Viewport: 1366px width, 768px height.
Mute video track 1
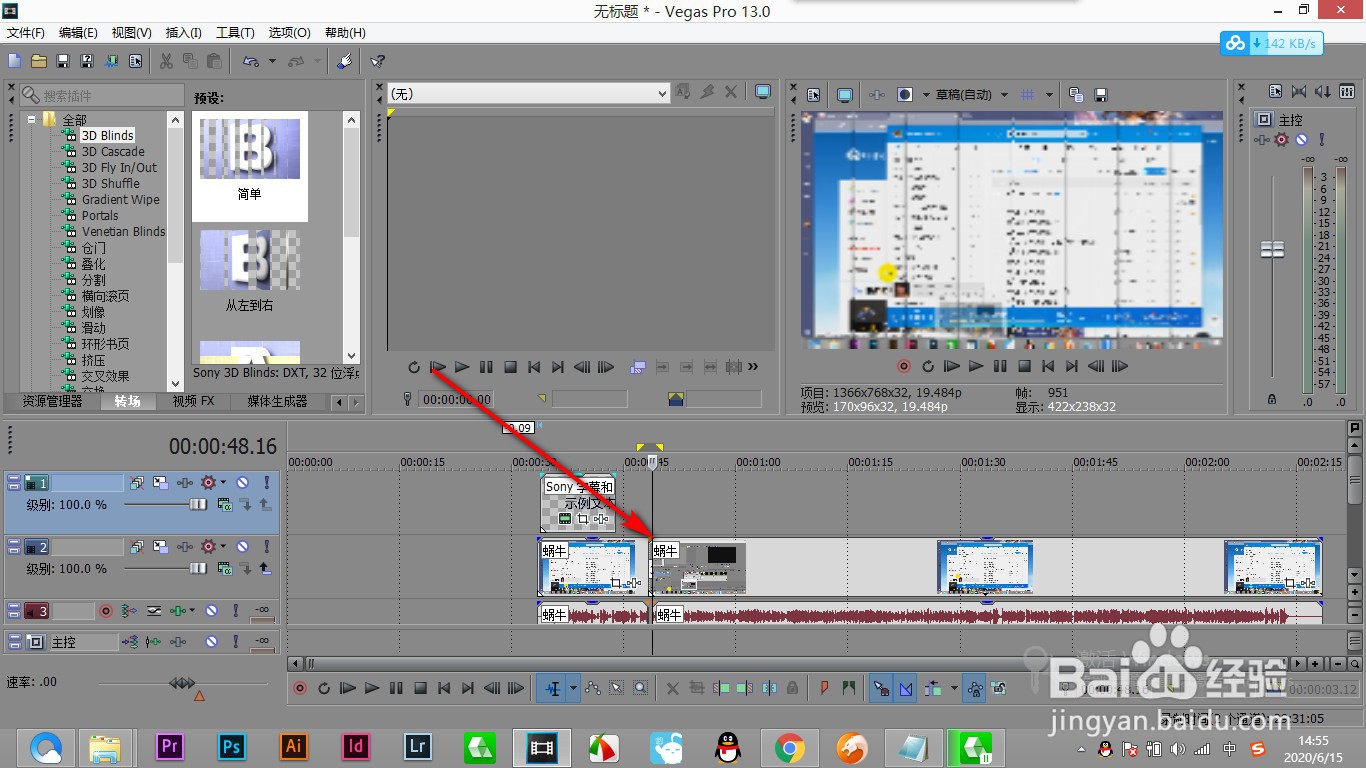pos(242,482)
